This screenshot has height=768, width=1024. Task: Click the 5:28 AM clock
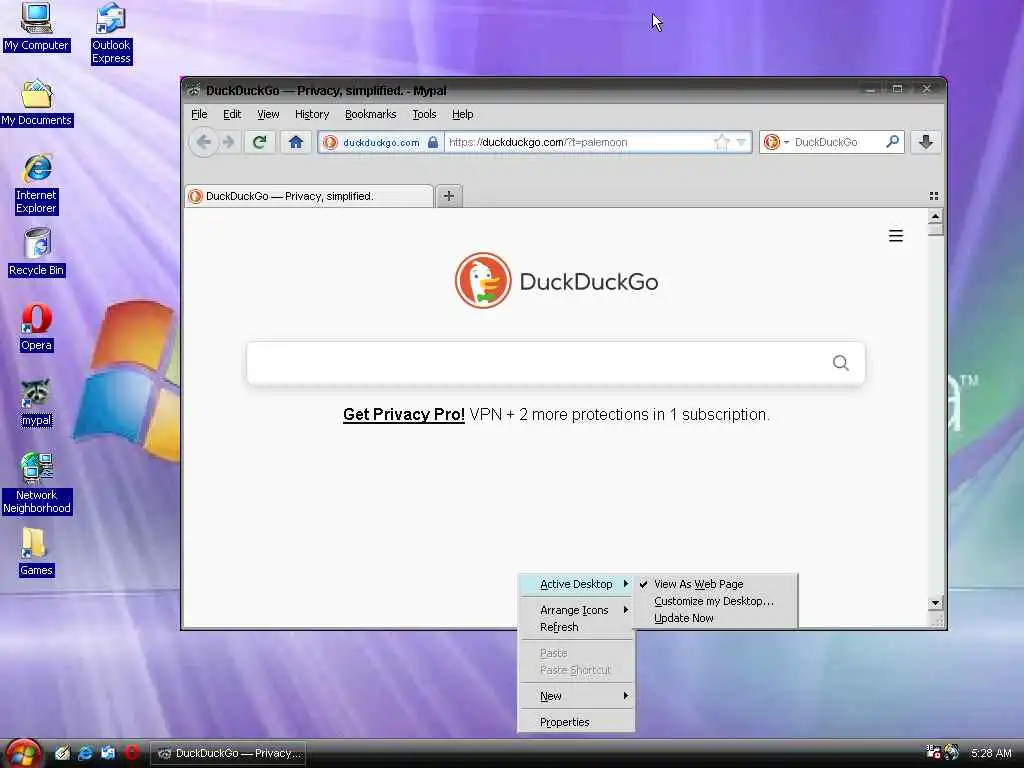click(991, 753)
